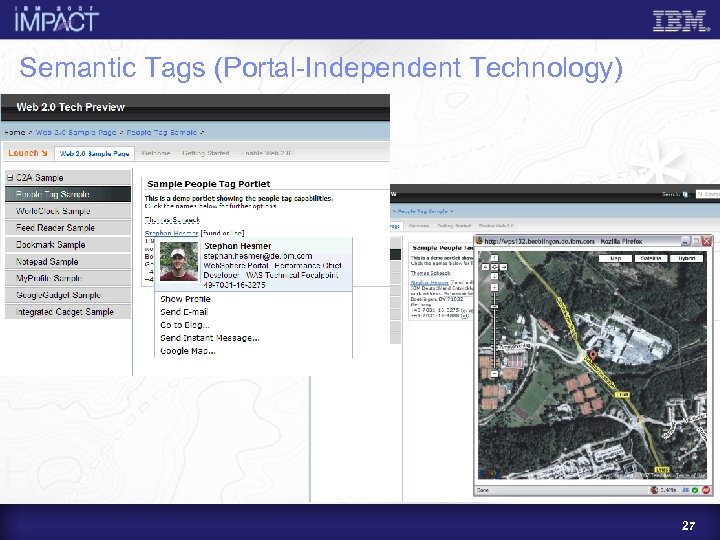Click the map zoom slider handle
720x540 pixels.
pos(494,306)
